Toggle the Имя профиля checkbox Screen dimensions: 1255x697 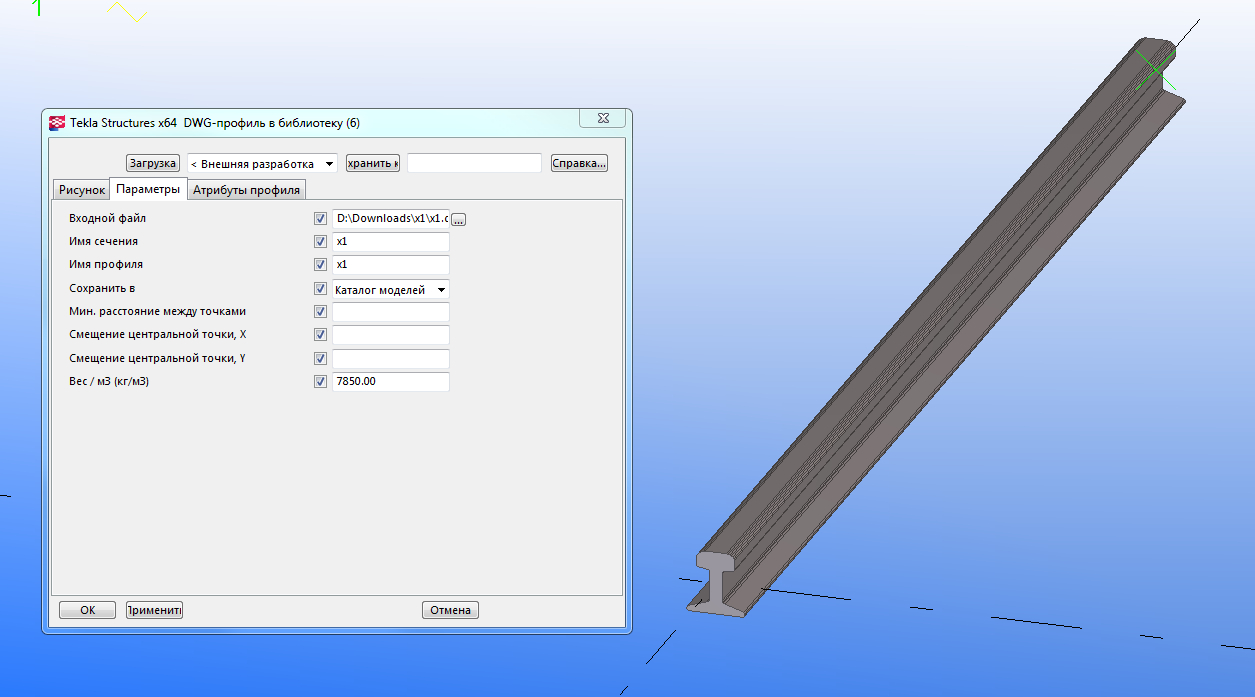tap(320, 265)
